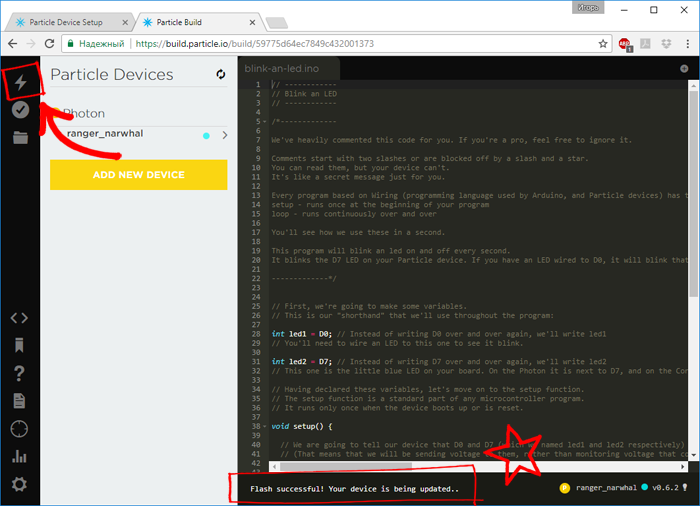Image resolution: width=700 pixels, height=506 pixels.
Task: Open the Console bar chart icon
Action: point(19,456)
